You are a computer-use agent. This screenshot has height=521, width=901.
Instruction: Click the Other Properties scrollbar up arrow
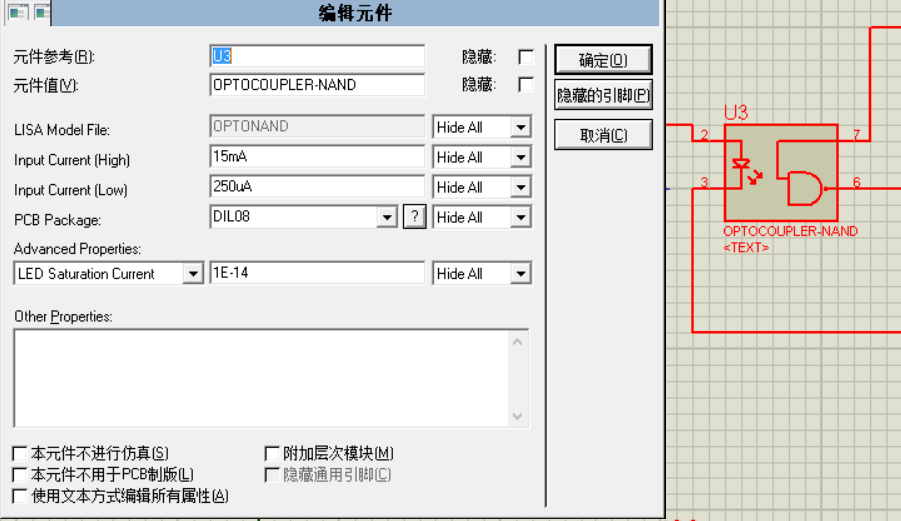click(517, 342)
